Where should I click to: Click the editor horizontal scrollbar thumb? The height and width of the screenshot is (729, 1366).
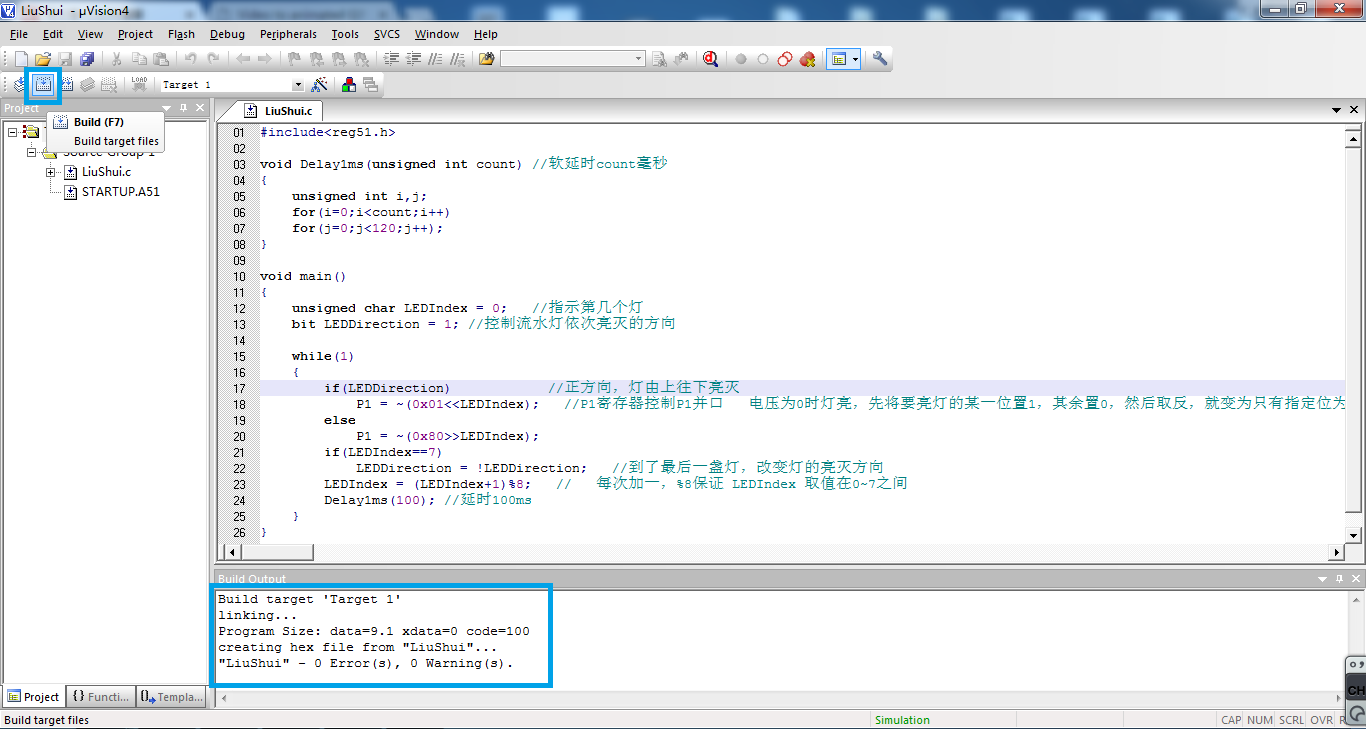279,552
